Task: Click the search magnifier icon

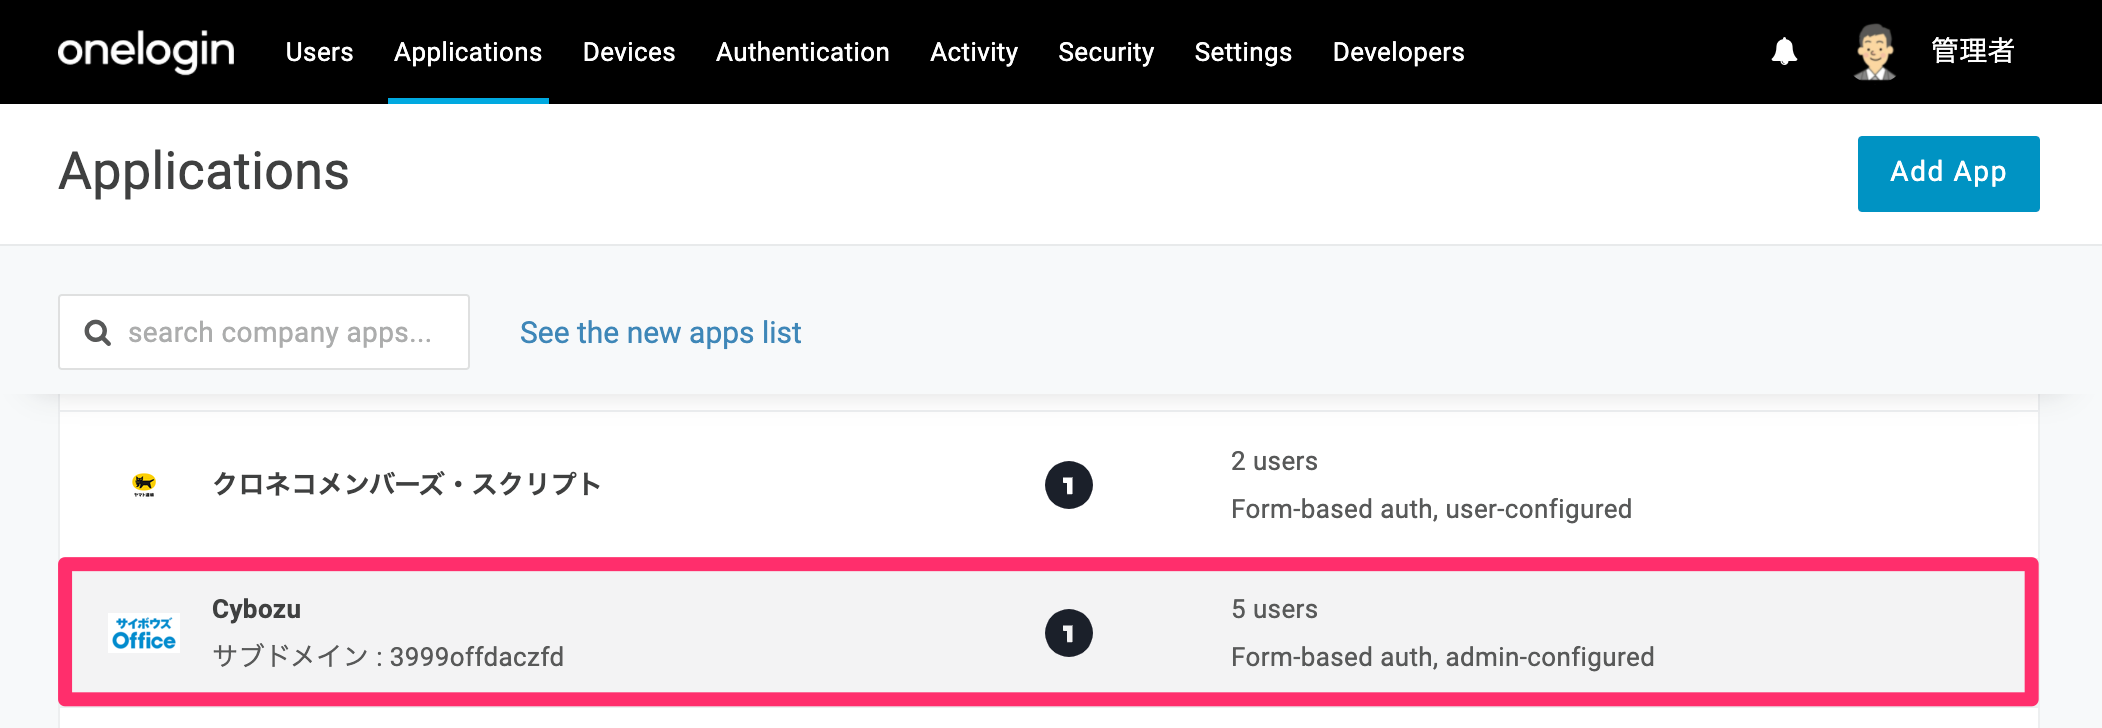Action: (97, 332)
